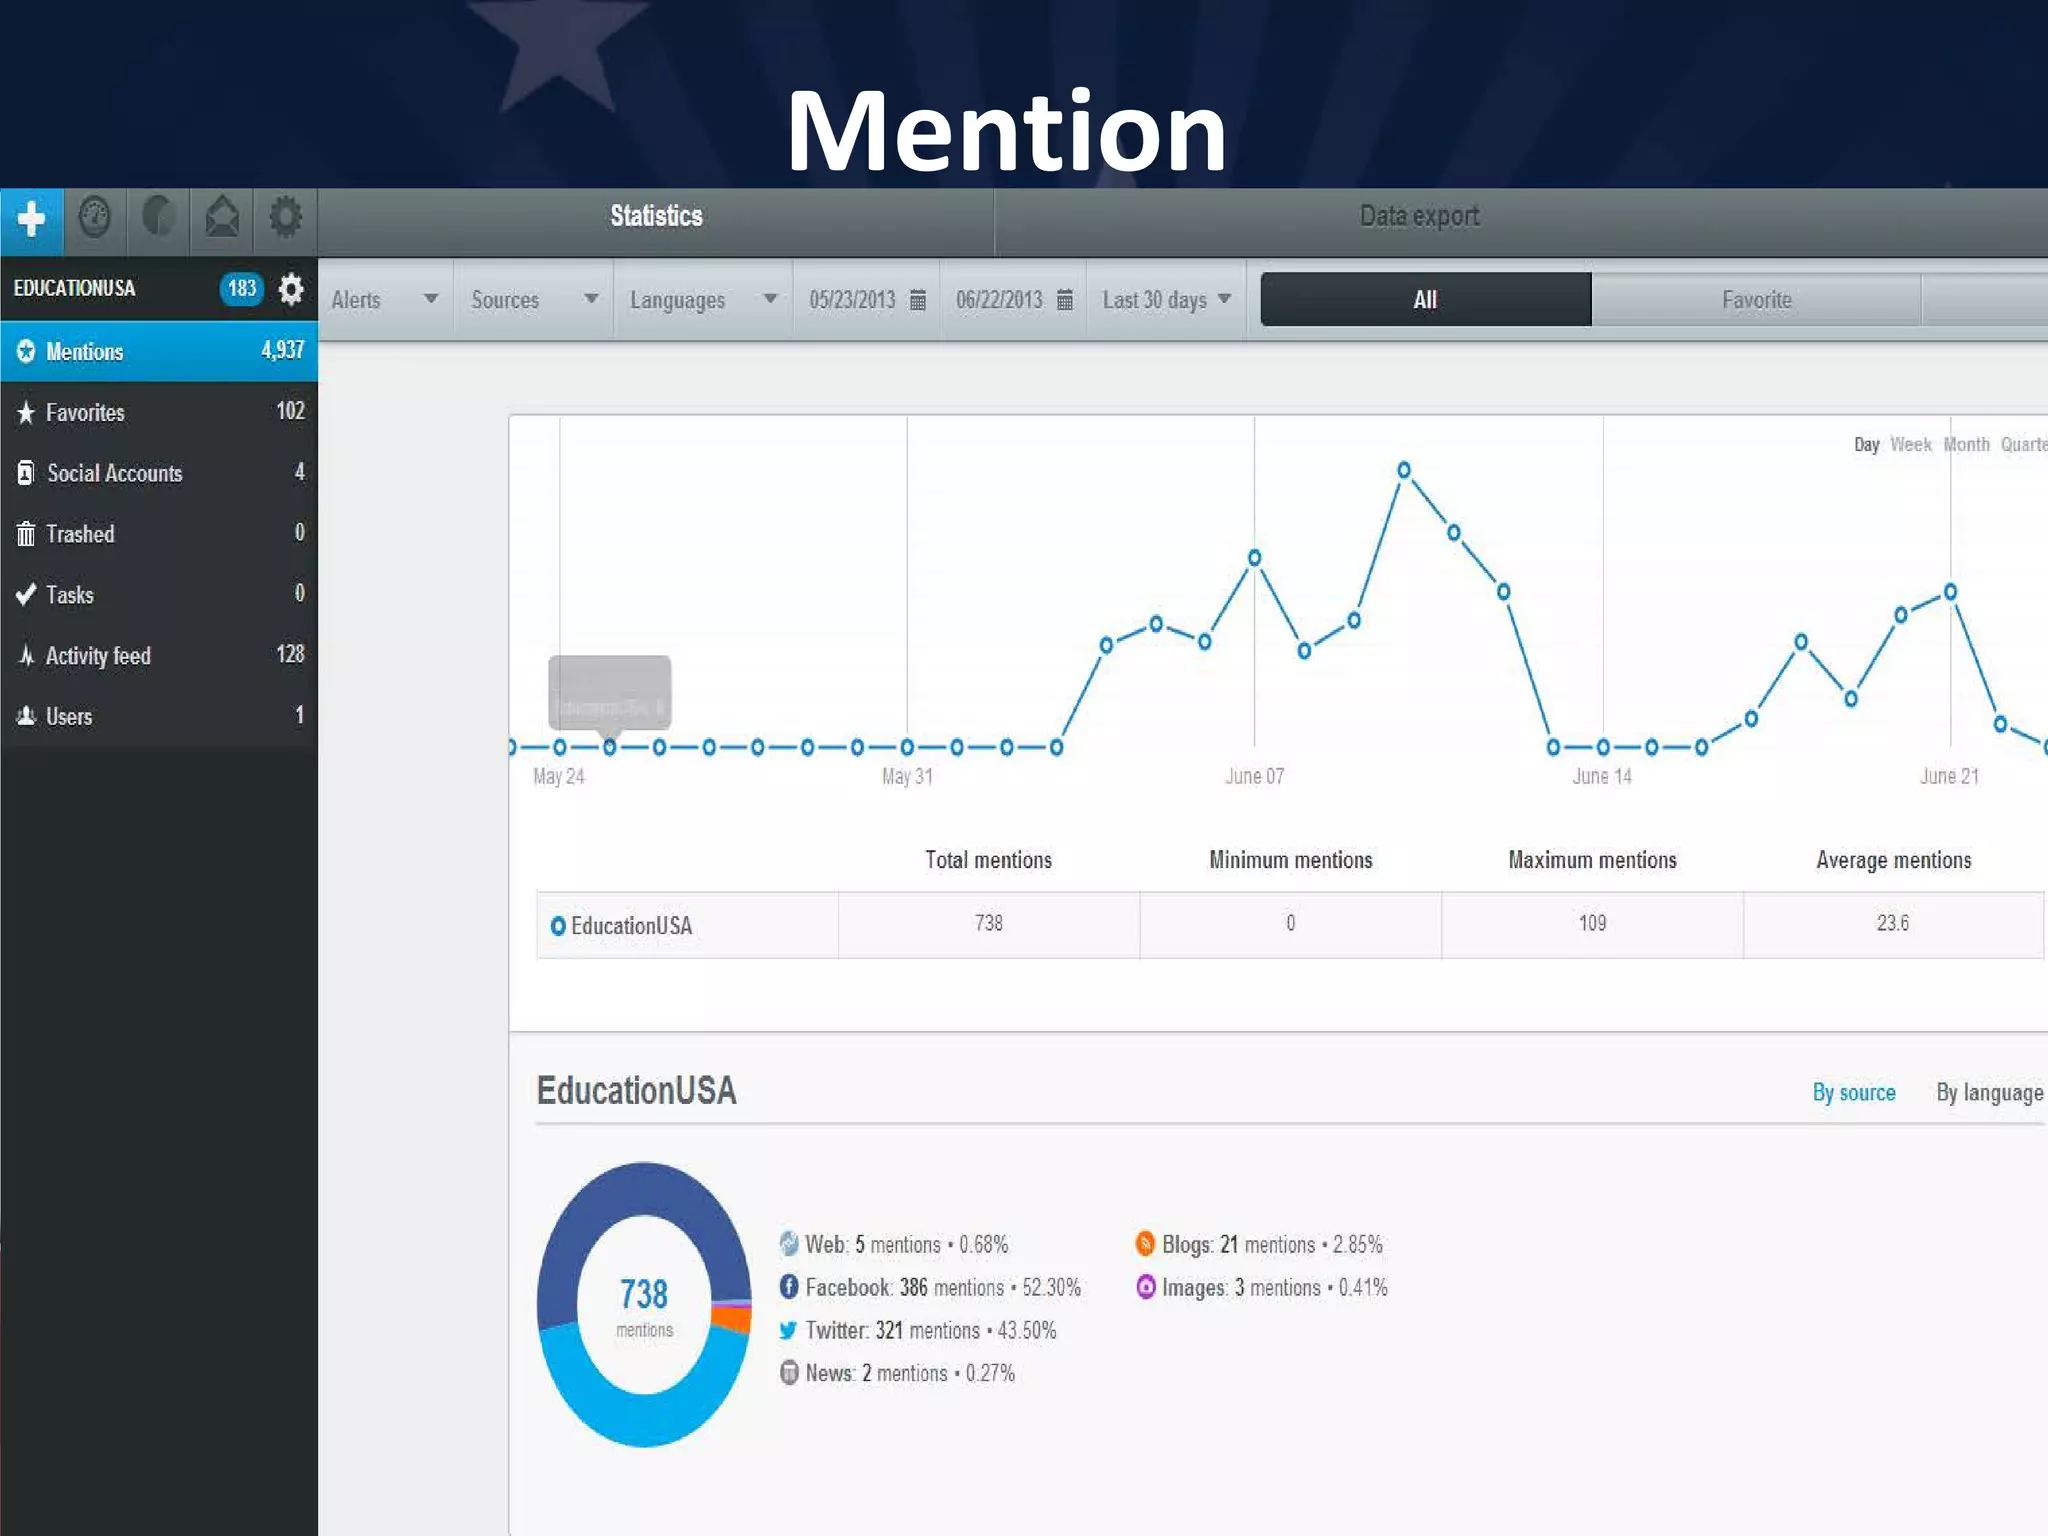Click the open envelope icon in toolbar

[222, 218]
